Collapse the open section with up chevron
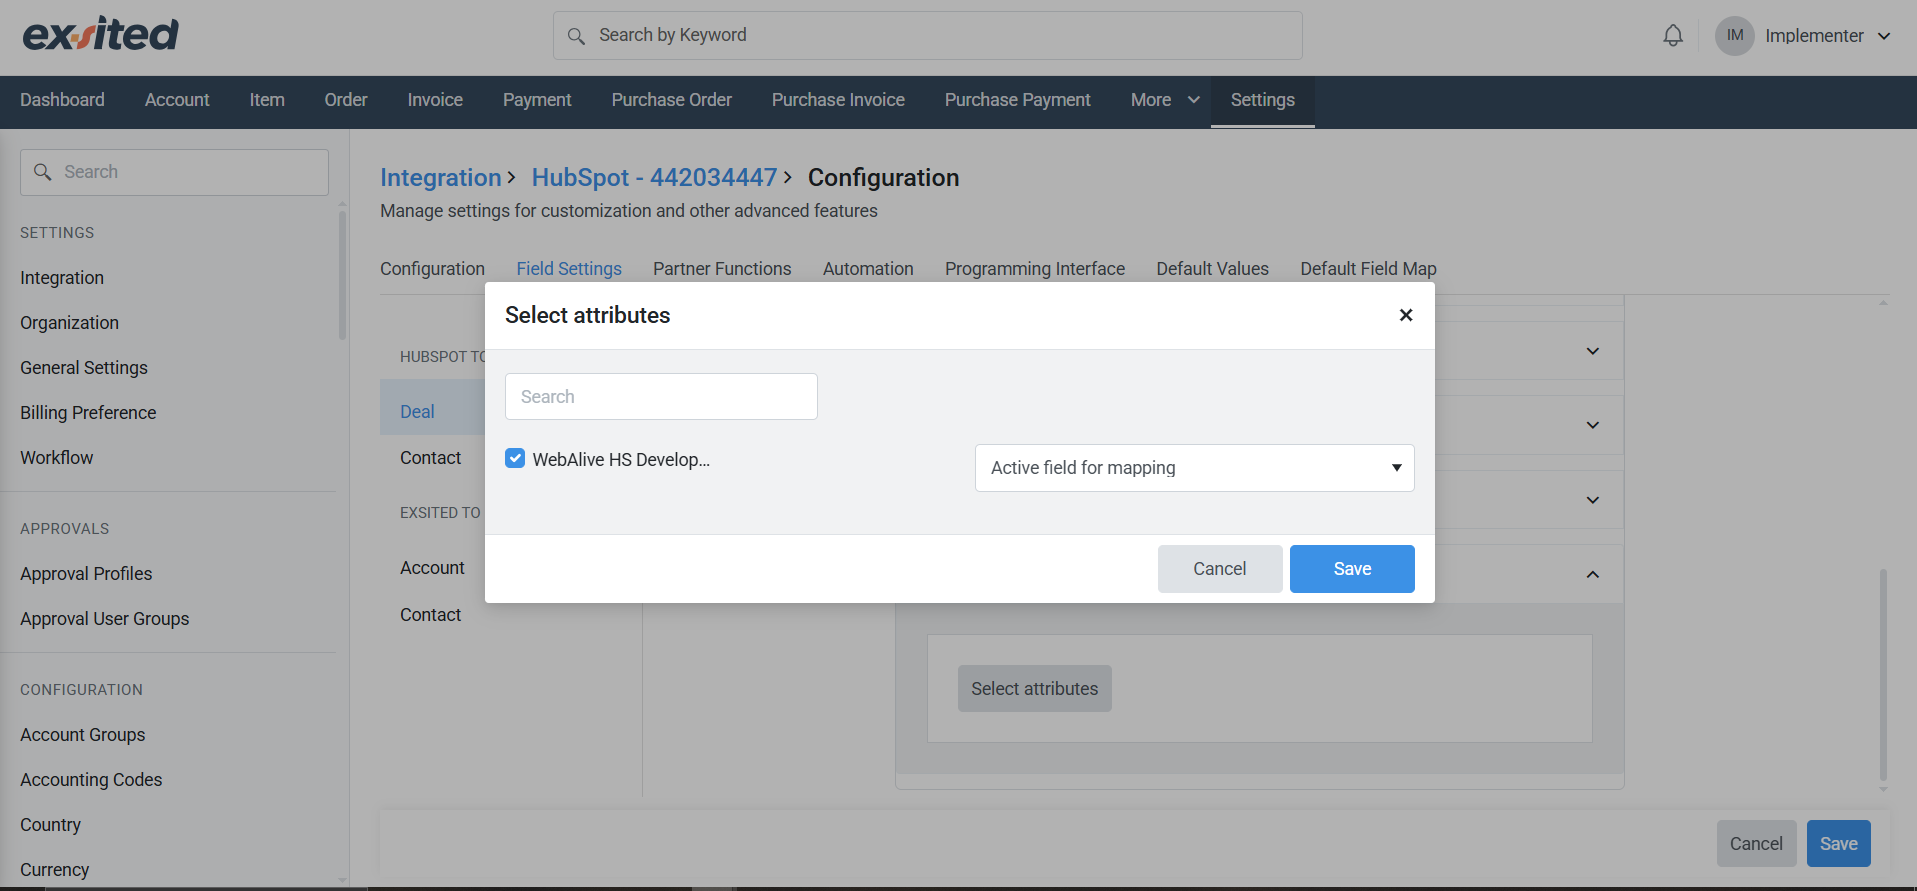The image size is (1917, 891). [x=1593, y=574]
